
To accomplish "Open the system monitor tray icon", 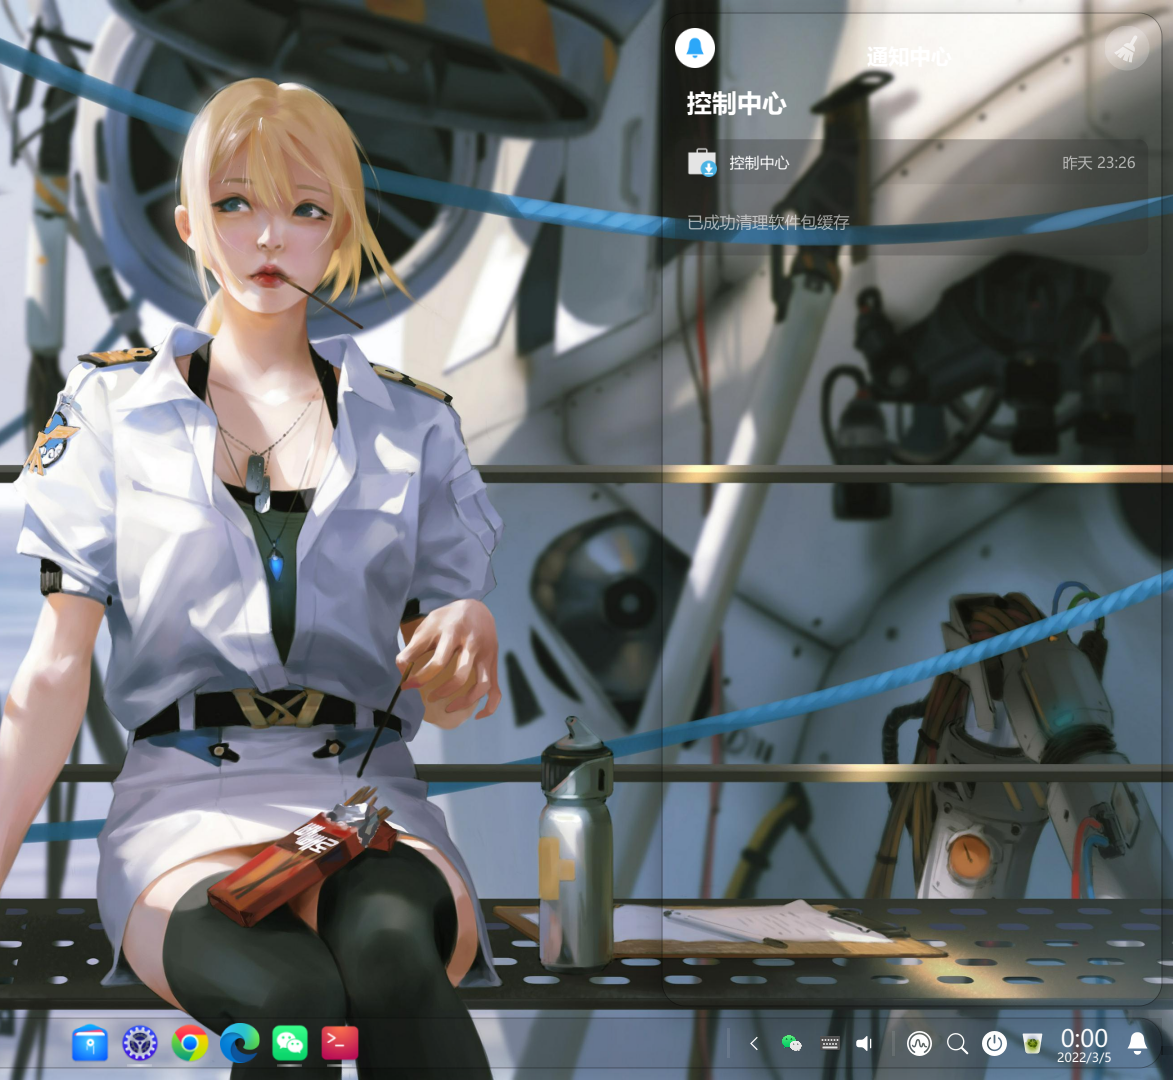I will pyautogui.click(x=919, y=1043).
